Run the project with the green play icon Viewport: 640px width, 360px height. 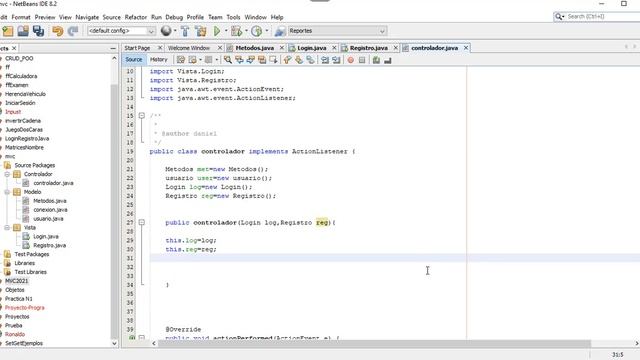[x=217, y=31]
